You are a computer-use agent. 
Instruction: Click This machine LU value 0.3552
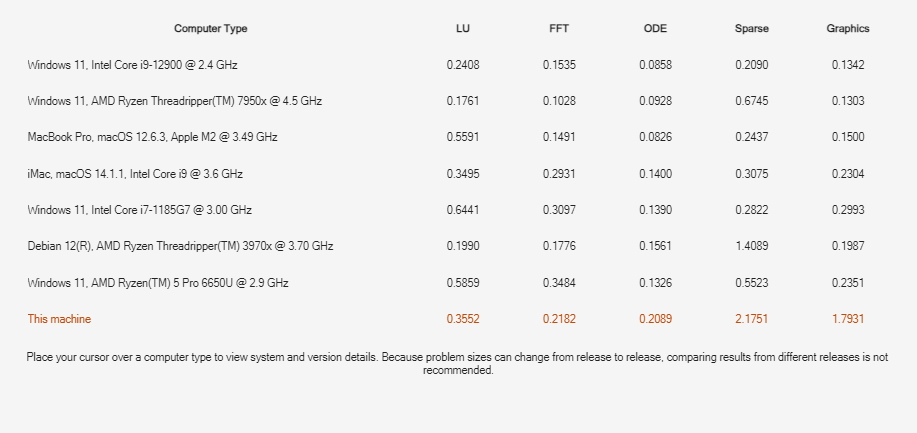point(463,319)
